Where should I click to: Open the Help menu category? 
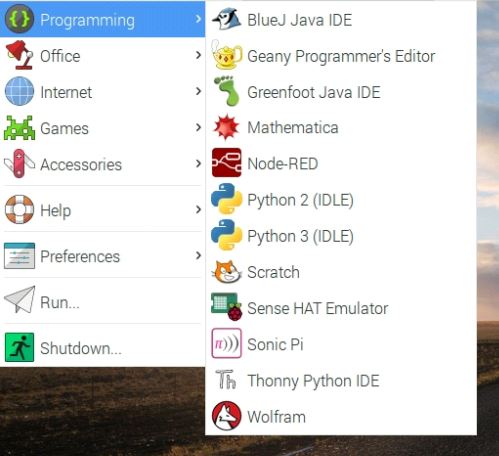click(102, 210)
